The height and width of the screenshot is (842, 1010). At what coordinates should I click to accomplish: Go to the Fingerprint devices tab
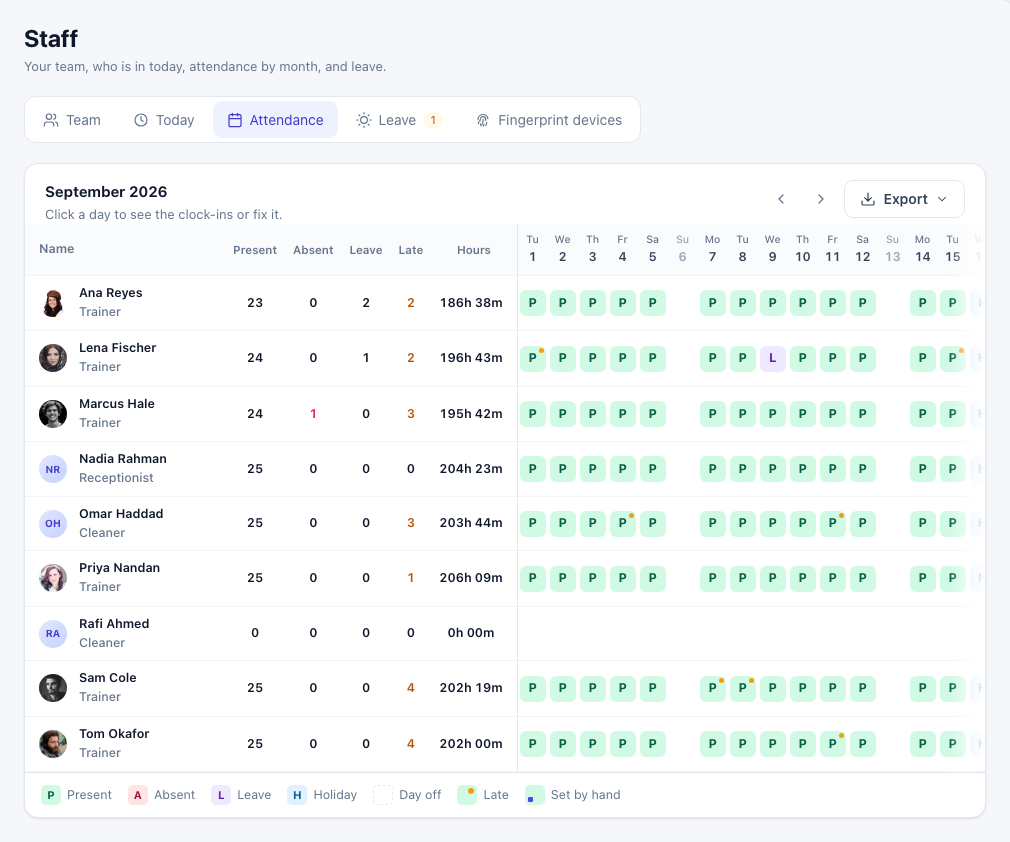click(549, 120)
